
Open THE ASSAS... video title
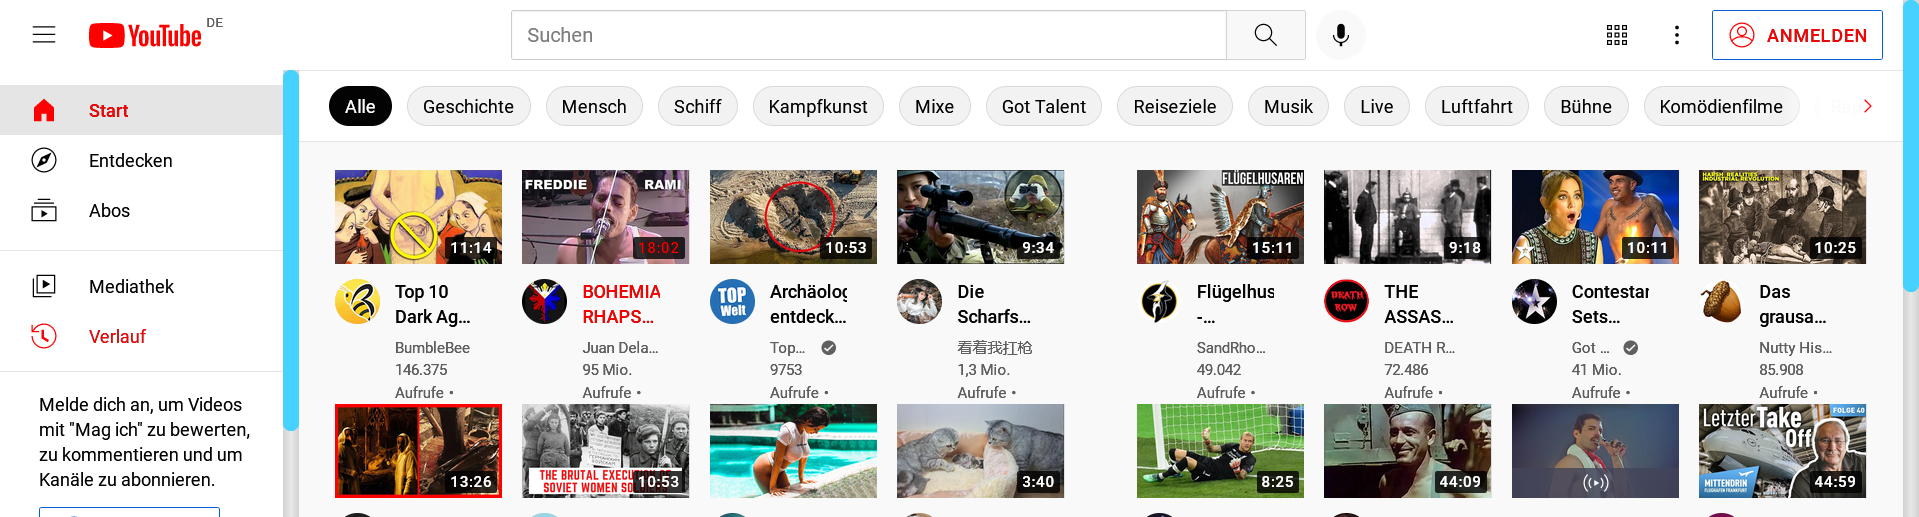[x=1419, y=304]
